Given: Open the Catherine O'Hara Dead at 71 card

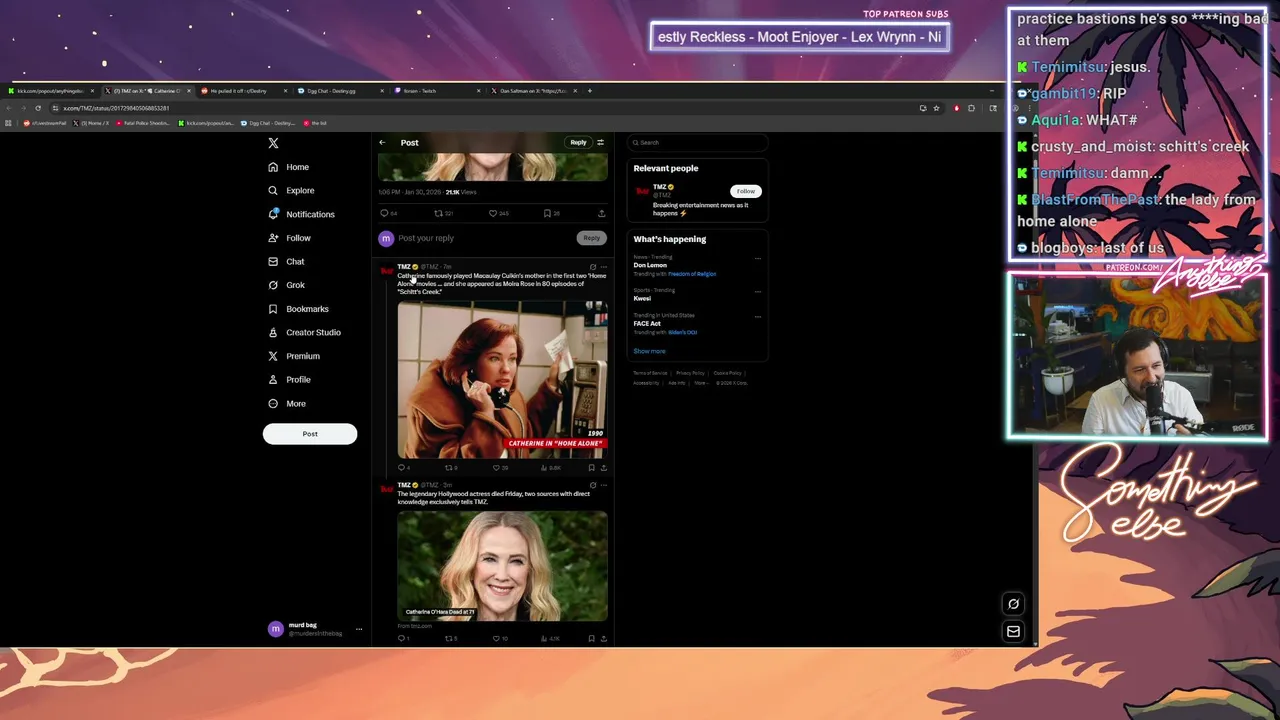Looking at the screenshot, I should click(x=502, y=566).
